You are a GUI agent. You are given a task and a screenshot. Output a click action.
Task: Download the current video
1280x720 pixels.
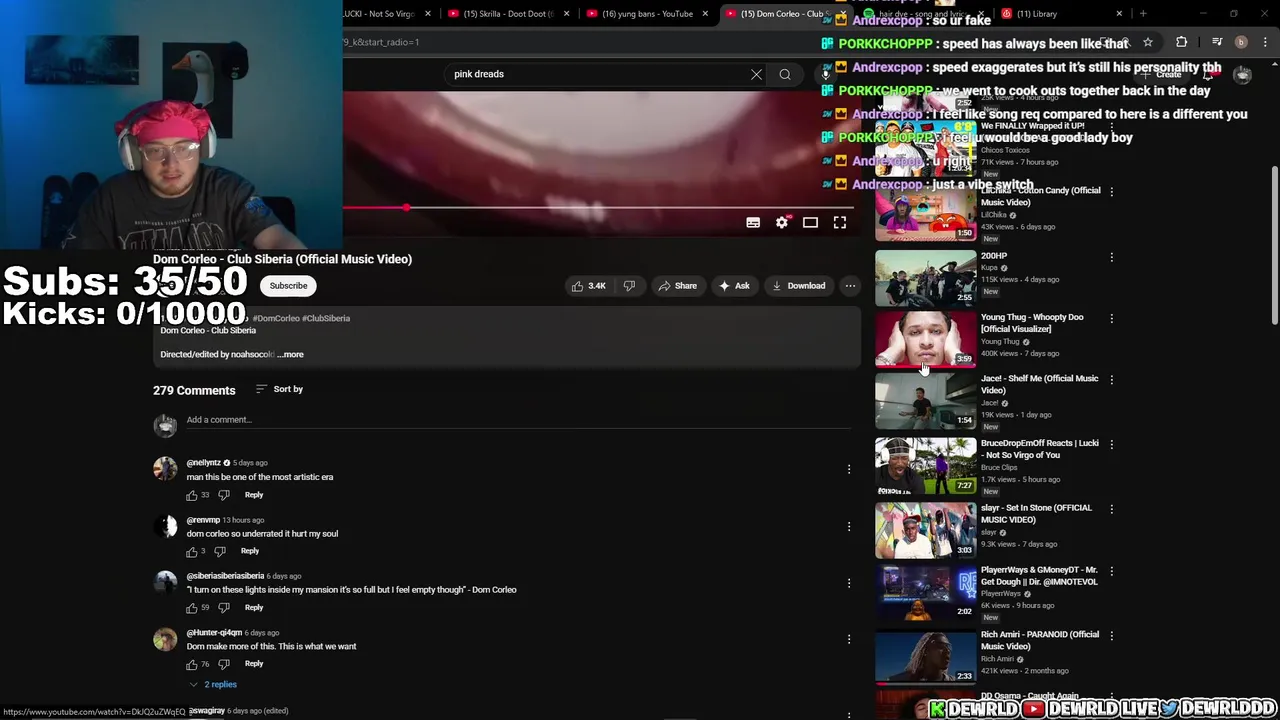(798, 286)
